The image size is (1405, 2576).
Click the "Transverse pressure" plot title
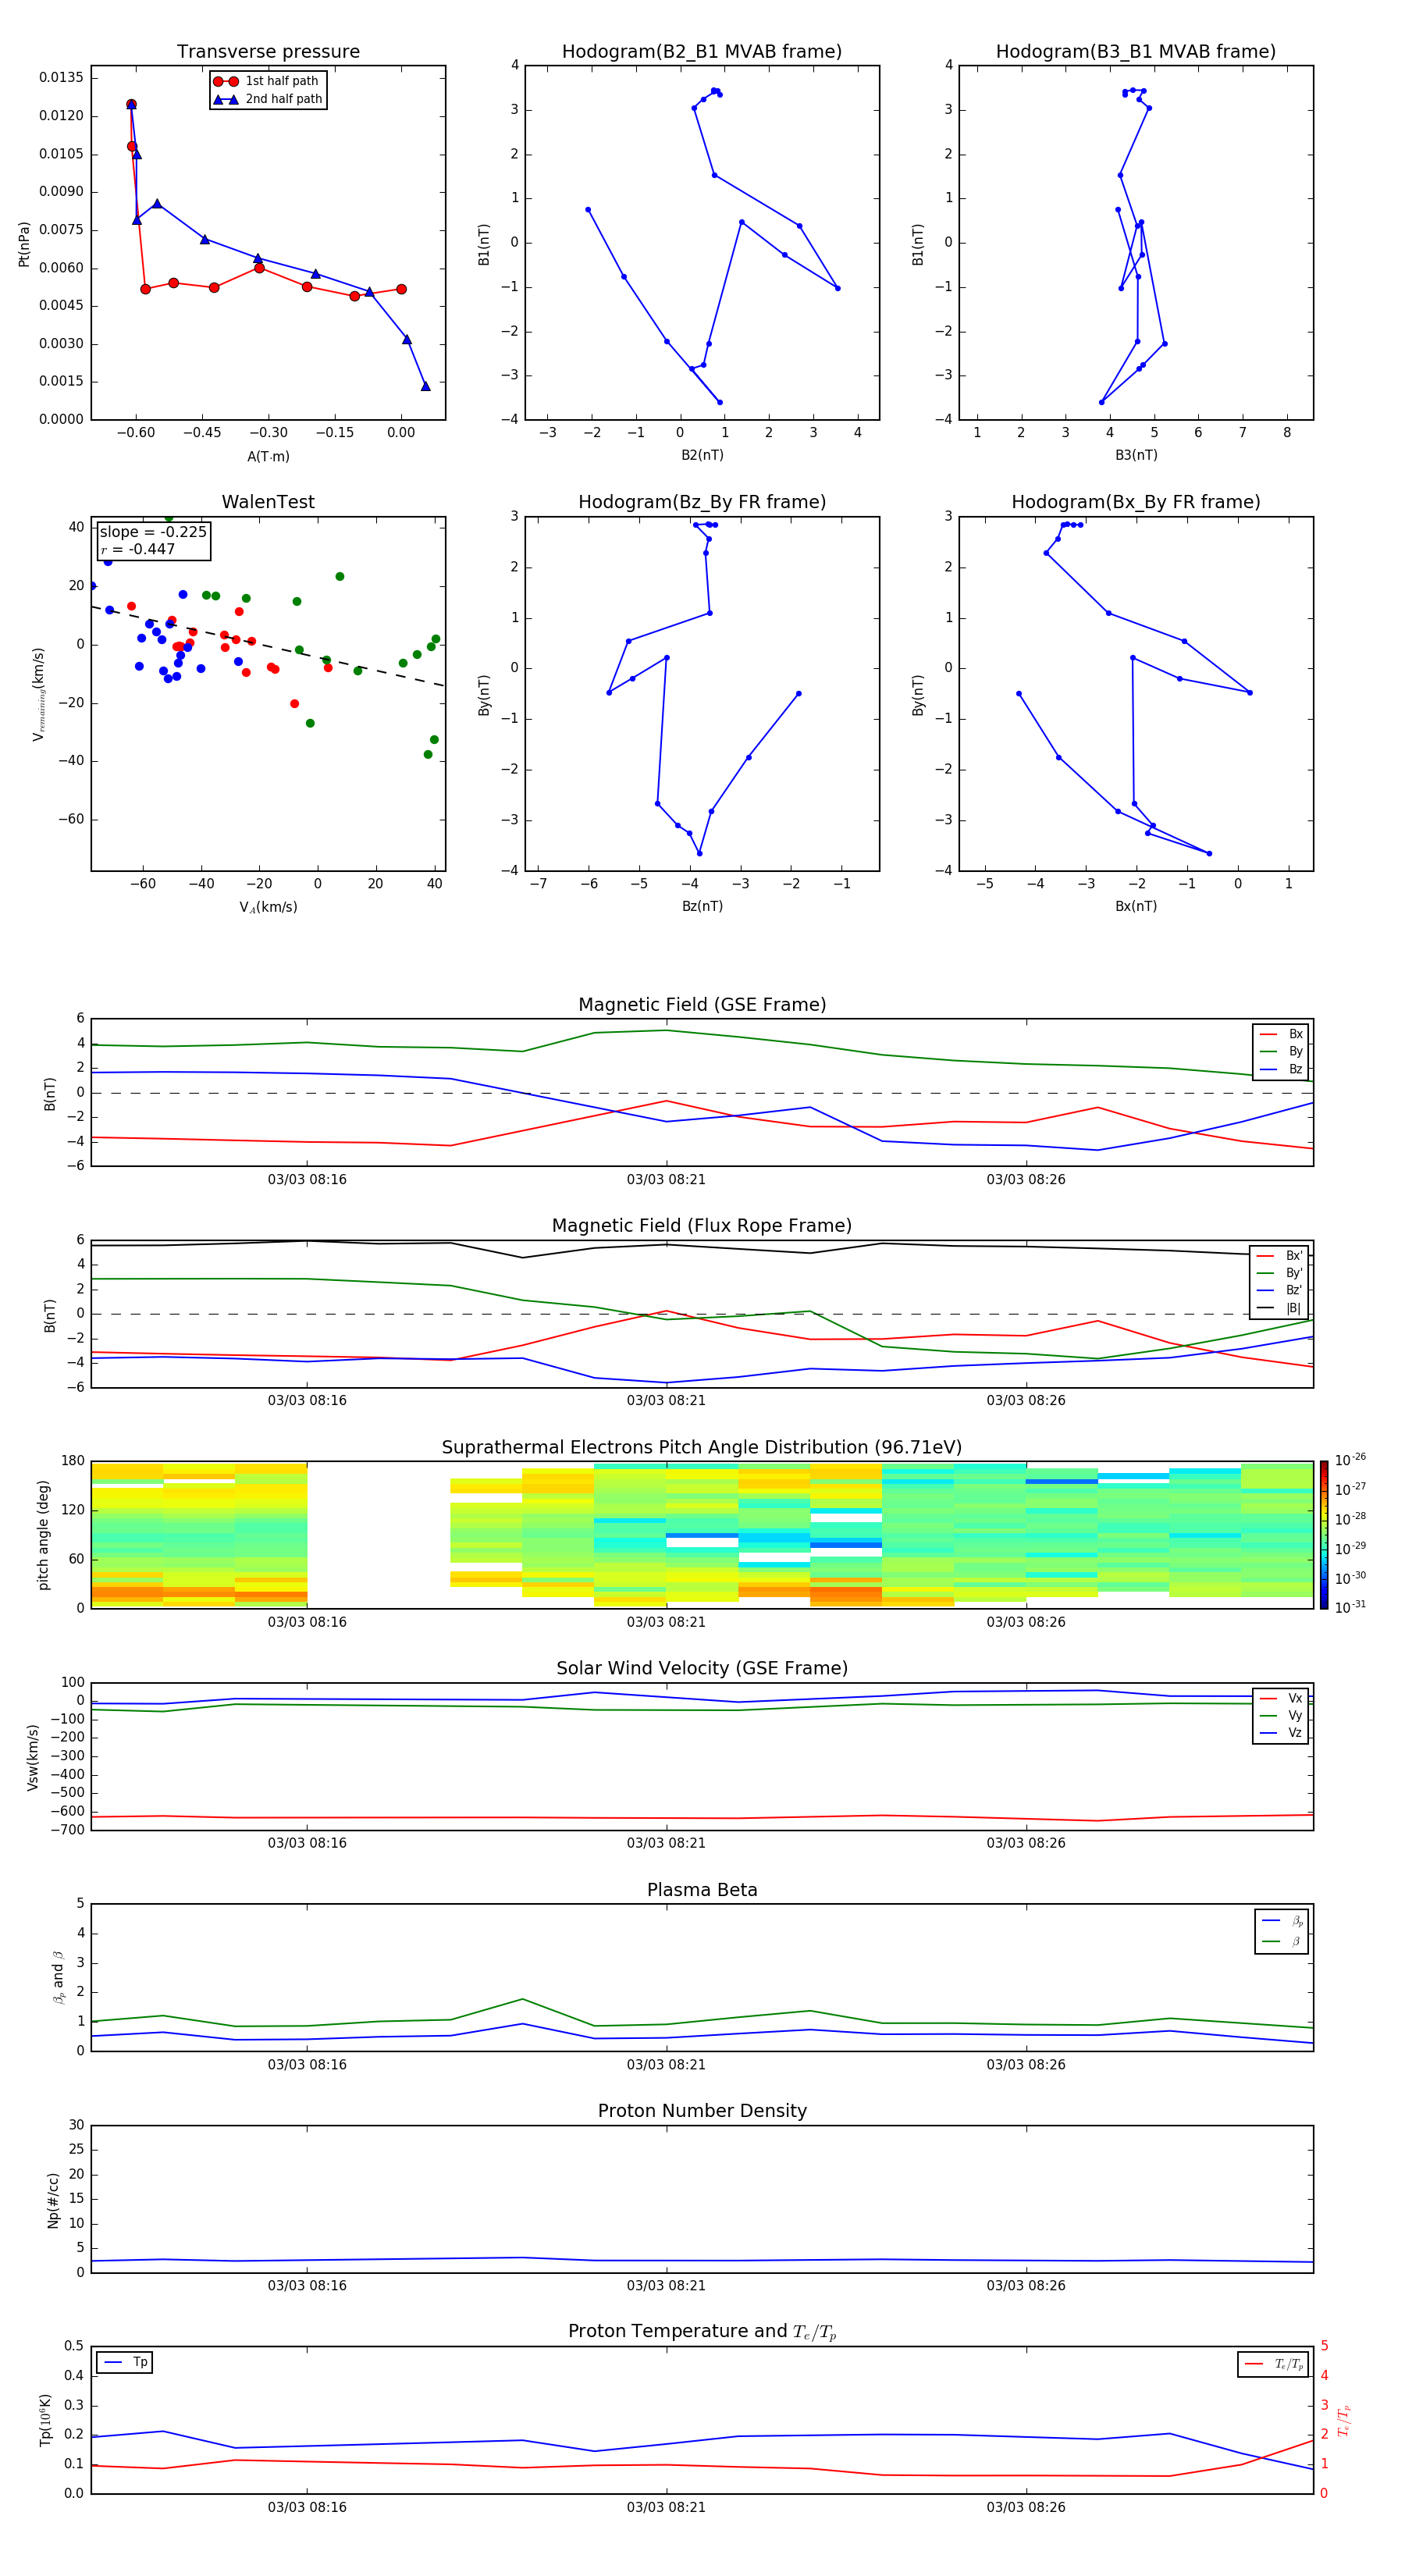pyautogui.click(x=268, y=51)
